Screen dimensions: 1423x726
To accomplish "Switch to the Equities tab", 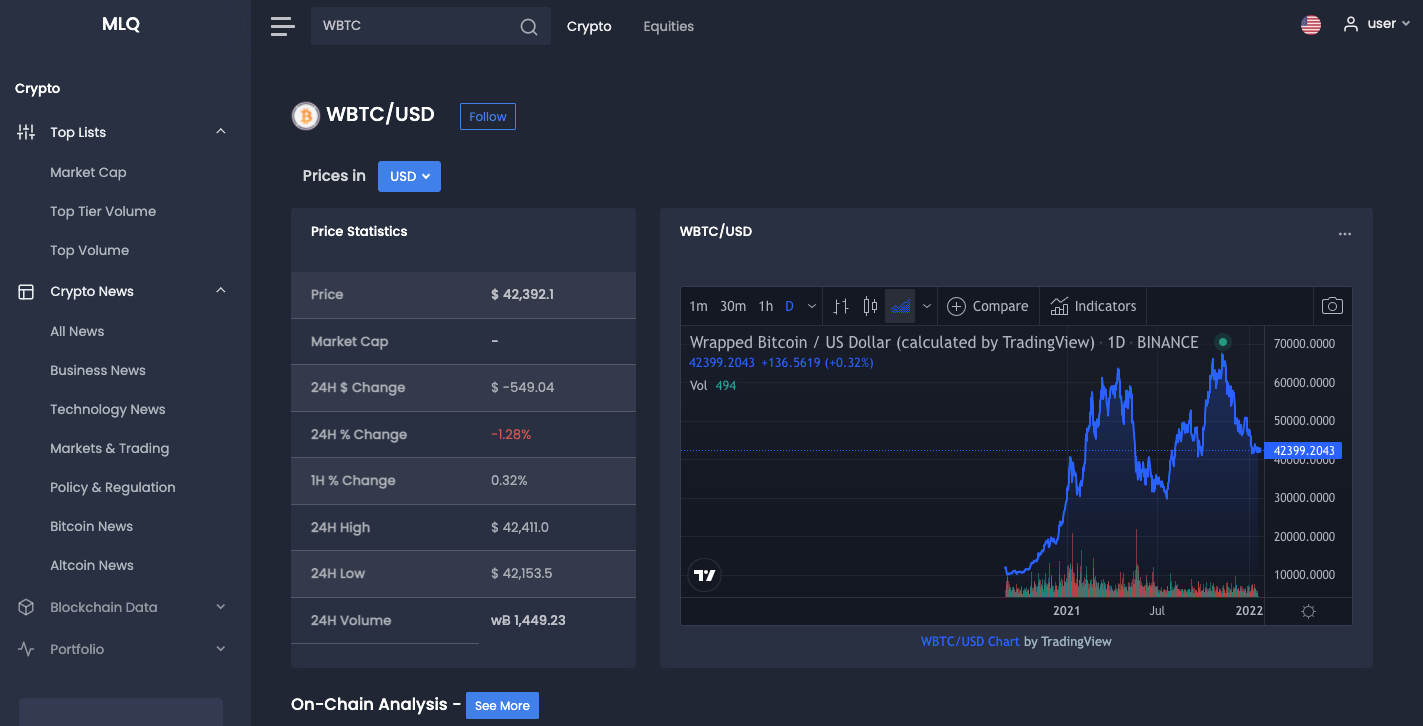I will 669,26.
